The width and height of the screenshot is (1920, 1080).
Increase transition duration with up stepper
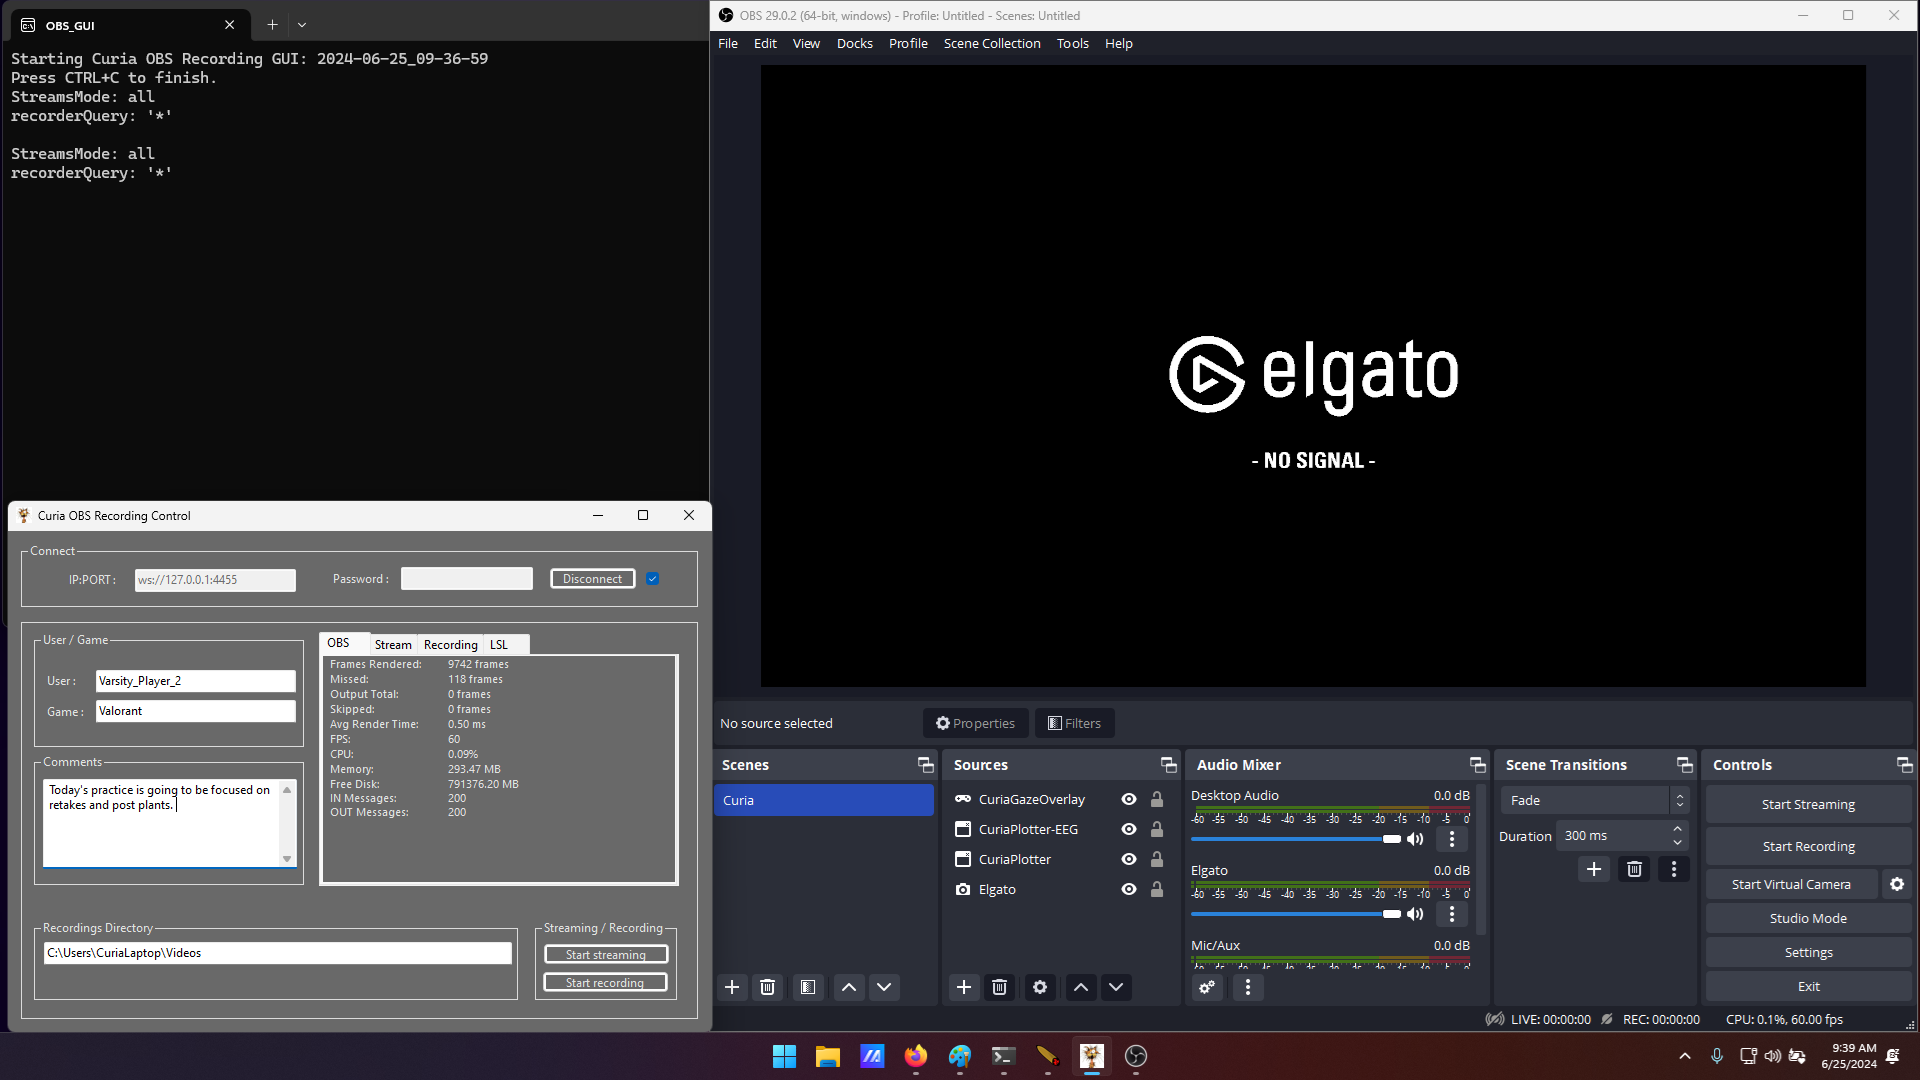click(1678, 829)
